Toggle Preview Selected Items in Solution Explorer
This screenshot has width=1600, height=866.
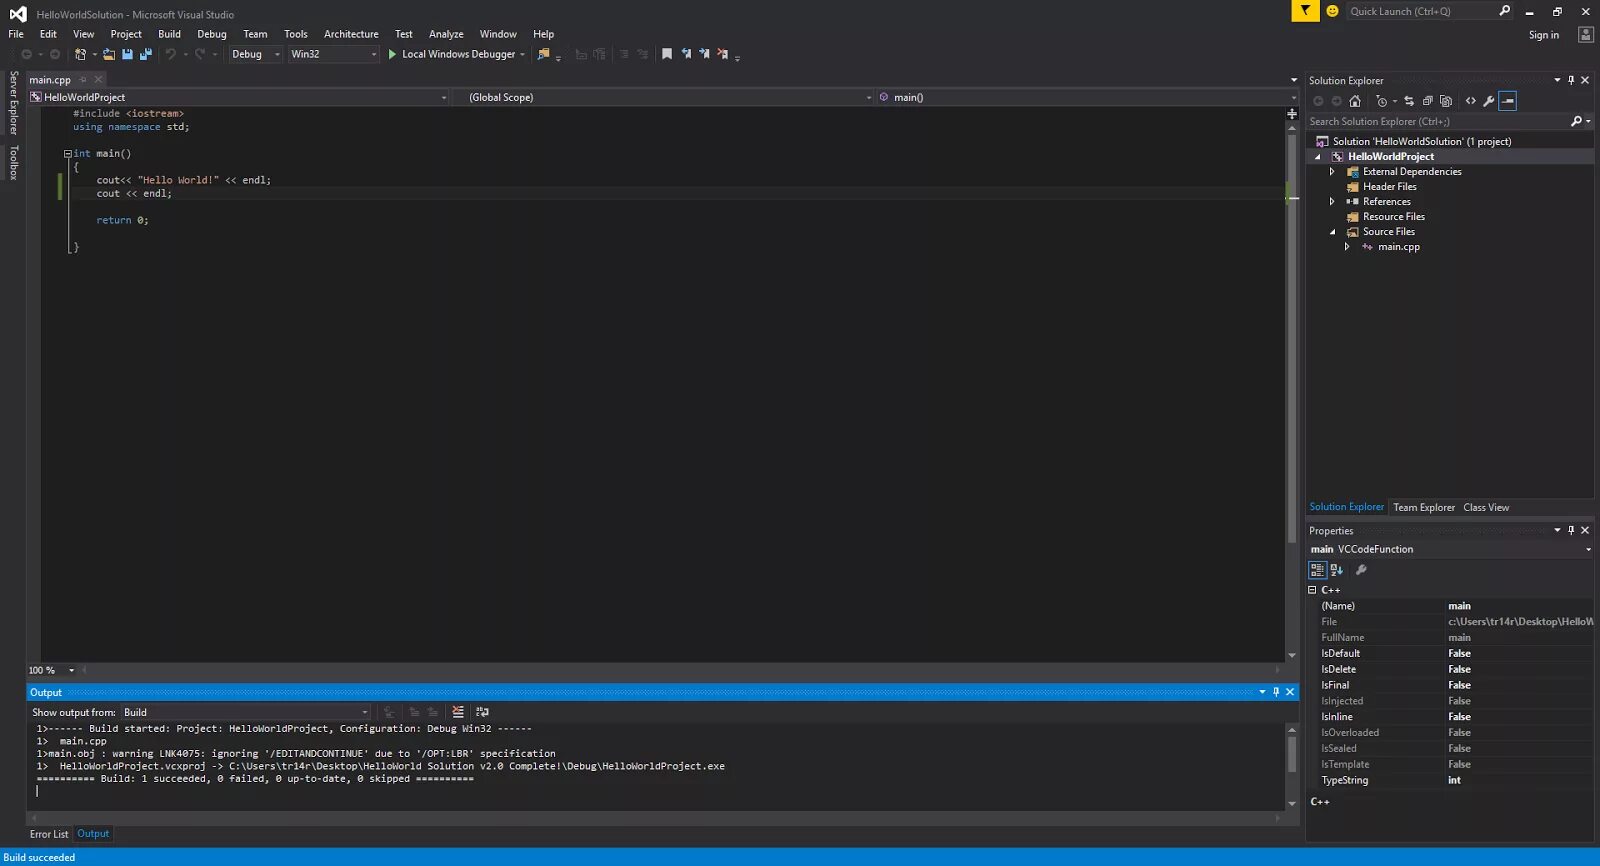(x=1508, y=101)
